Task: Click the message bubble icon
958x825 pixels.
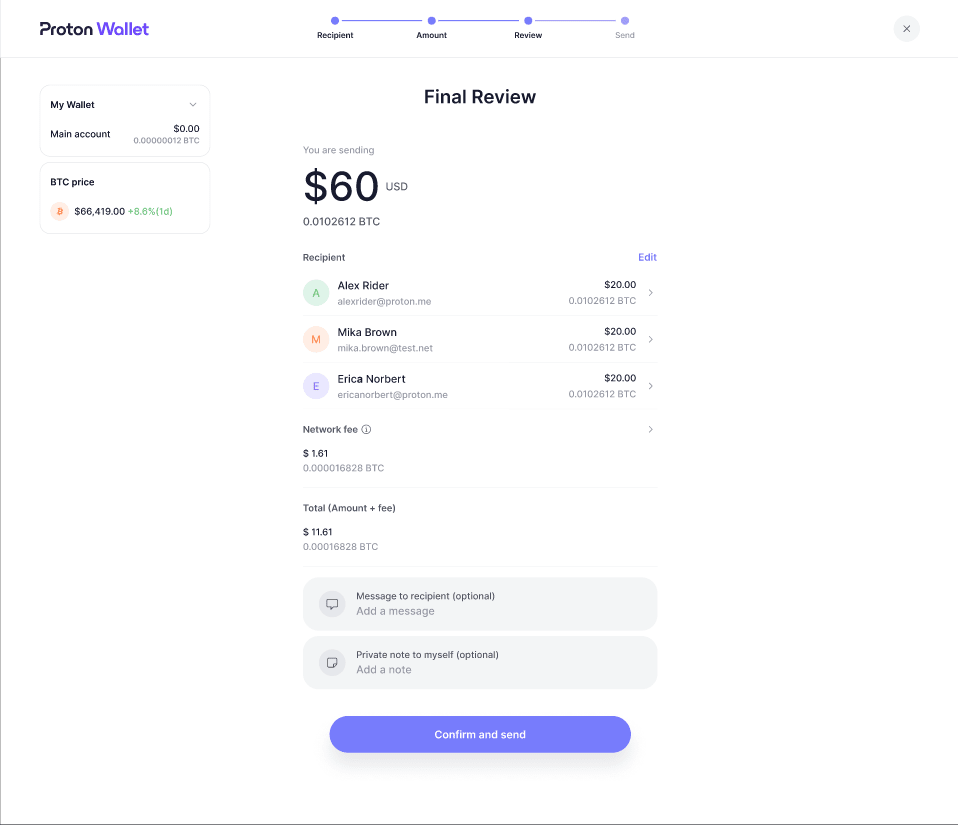Action: (332, 604)
